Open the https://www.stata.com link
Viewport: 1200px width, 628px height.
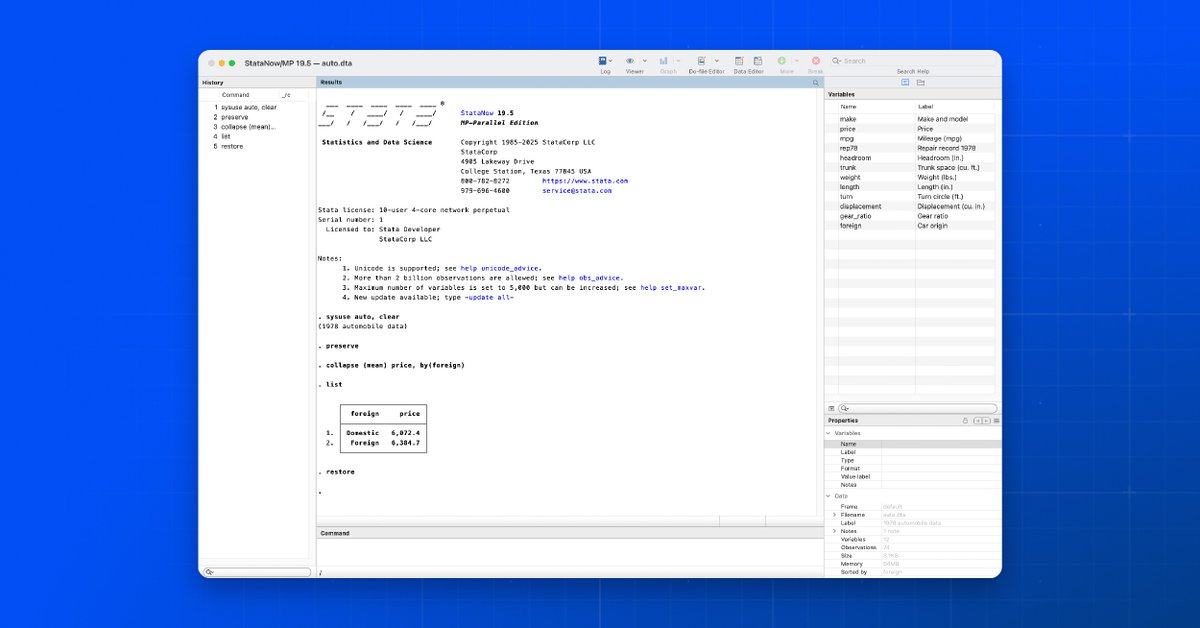pyautogui.click(x=585, y=181)
